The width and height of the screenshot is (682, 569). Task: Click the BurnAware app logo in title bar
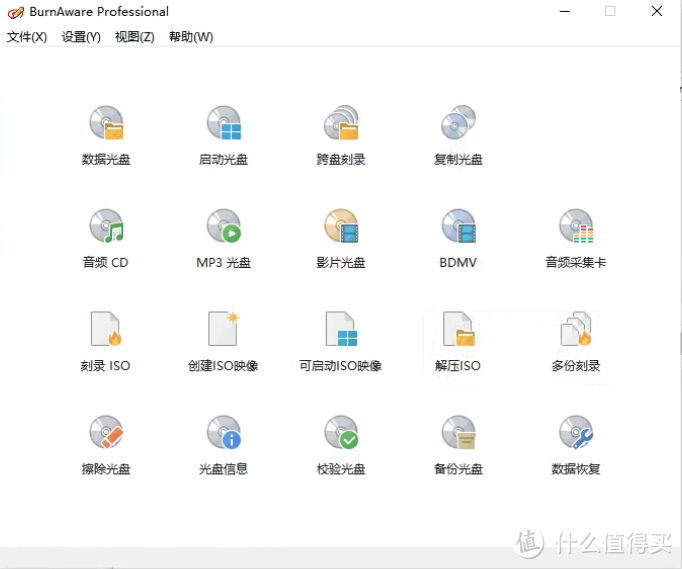[16, 12]
